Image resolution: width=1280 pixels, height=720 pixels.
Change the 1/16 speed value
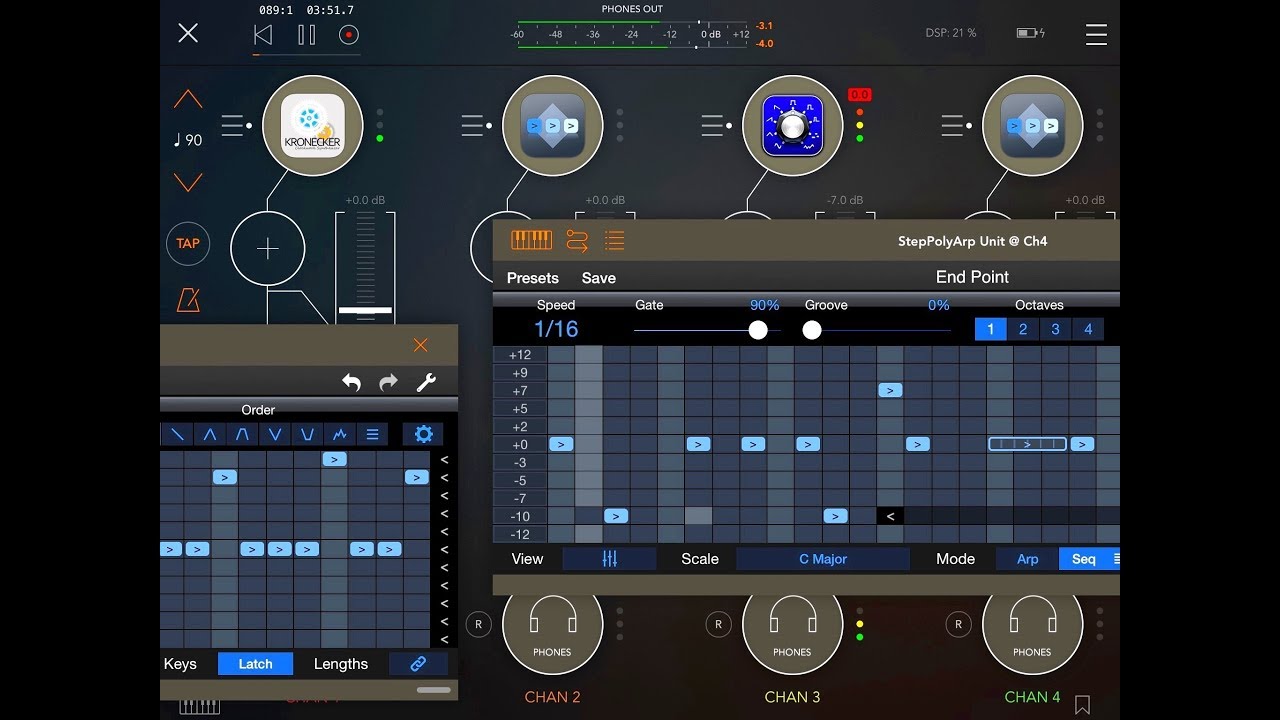click(556, 329)
